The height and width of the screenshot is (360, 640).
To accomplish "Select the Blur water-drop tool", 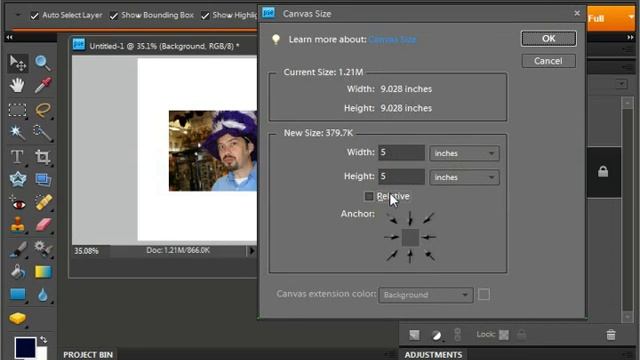I will [x=42, y=294].
